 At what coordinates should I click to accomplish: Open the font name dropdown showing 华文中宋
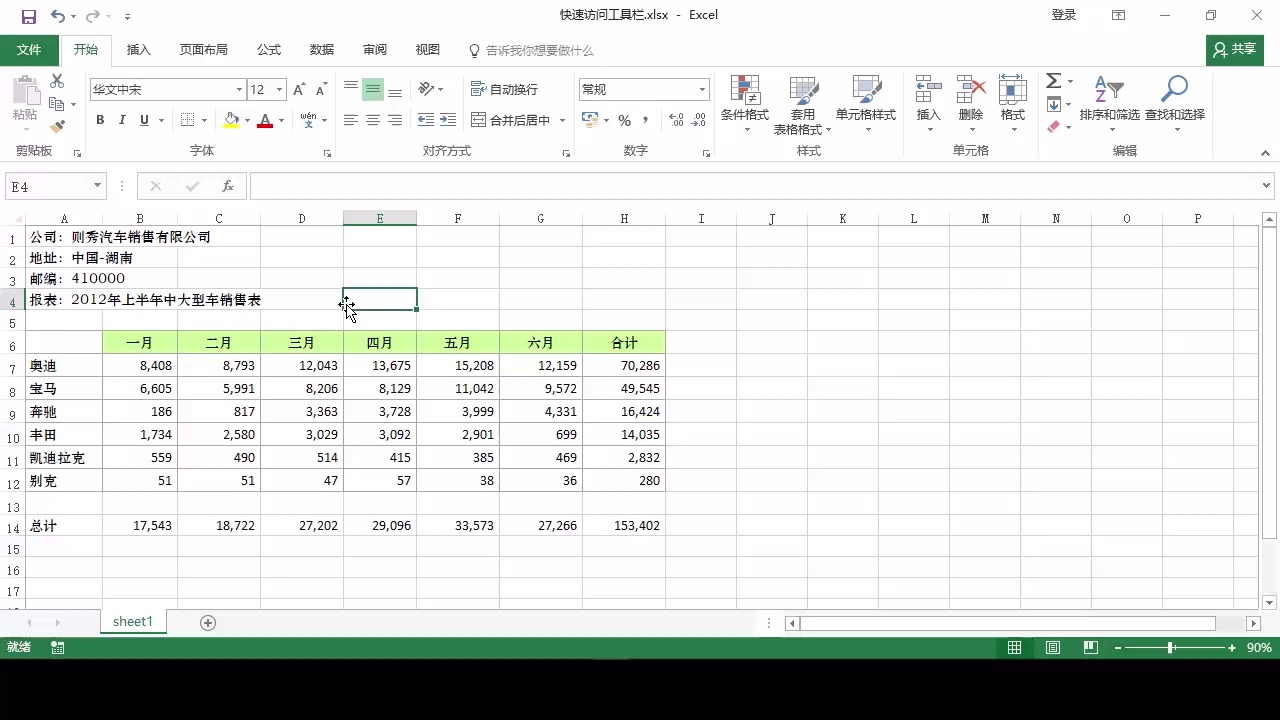(240, 89)
